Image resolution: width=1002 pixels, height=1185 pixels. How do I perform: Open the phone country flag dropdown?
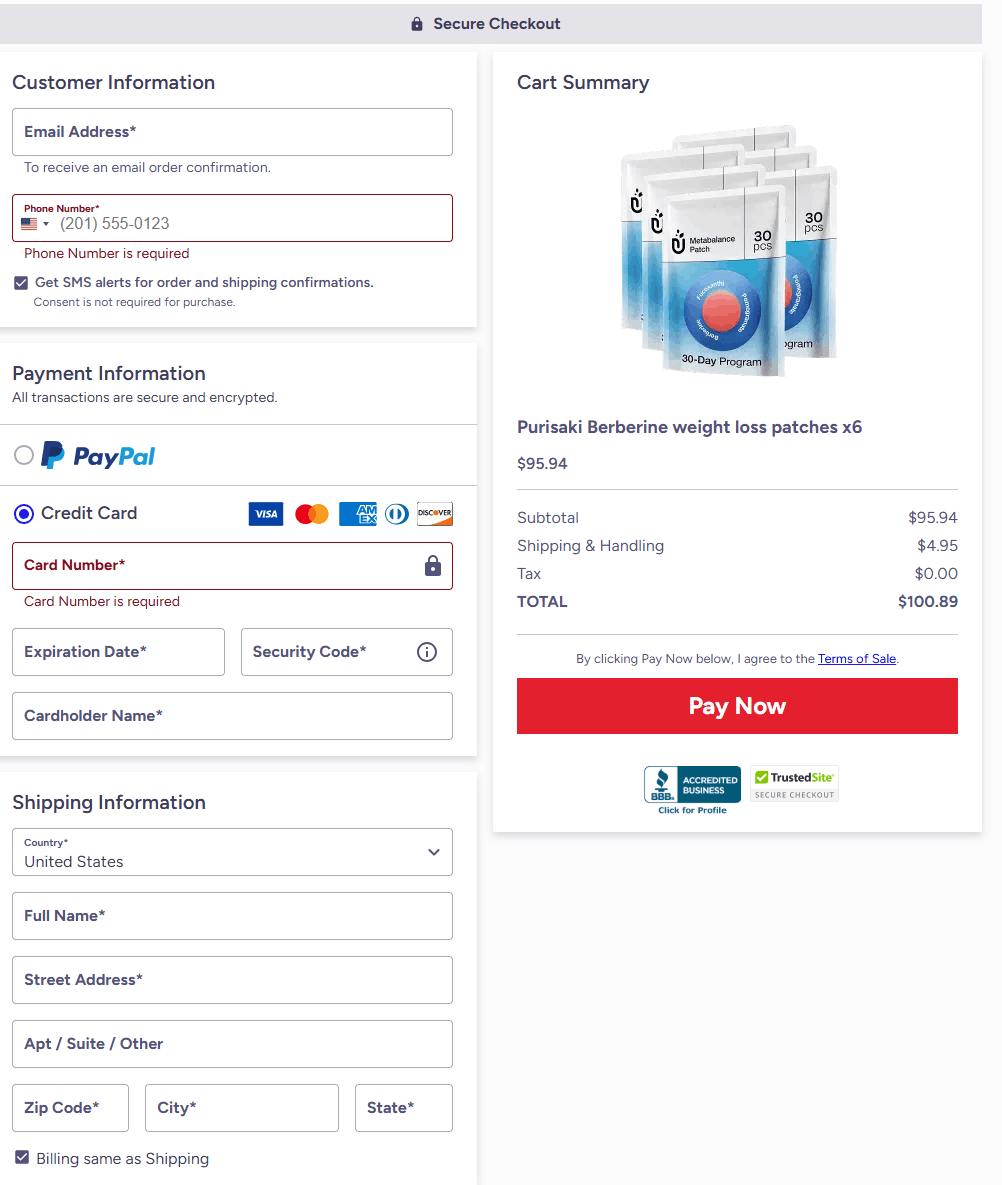(x=35, y=224)
